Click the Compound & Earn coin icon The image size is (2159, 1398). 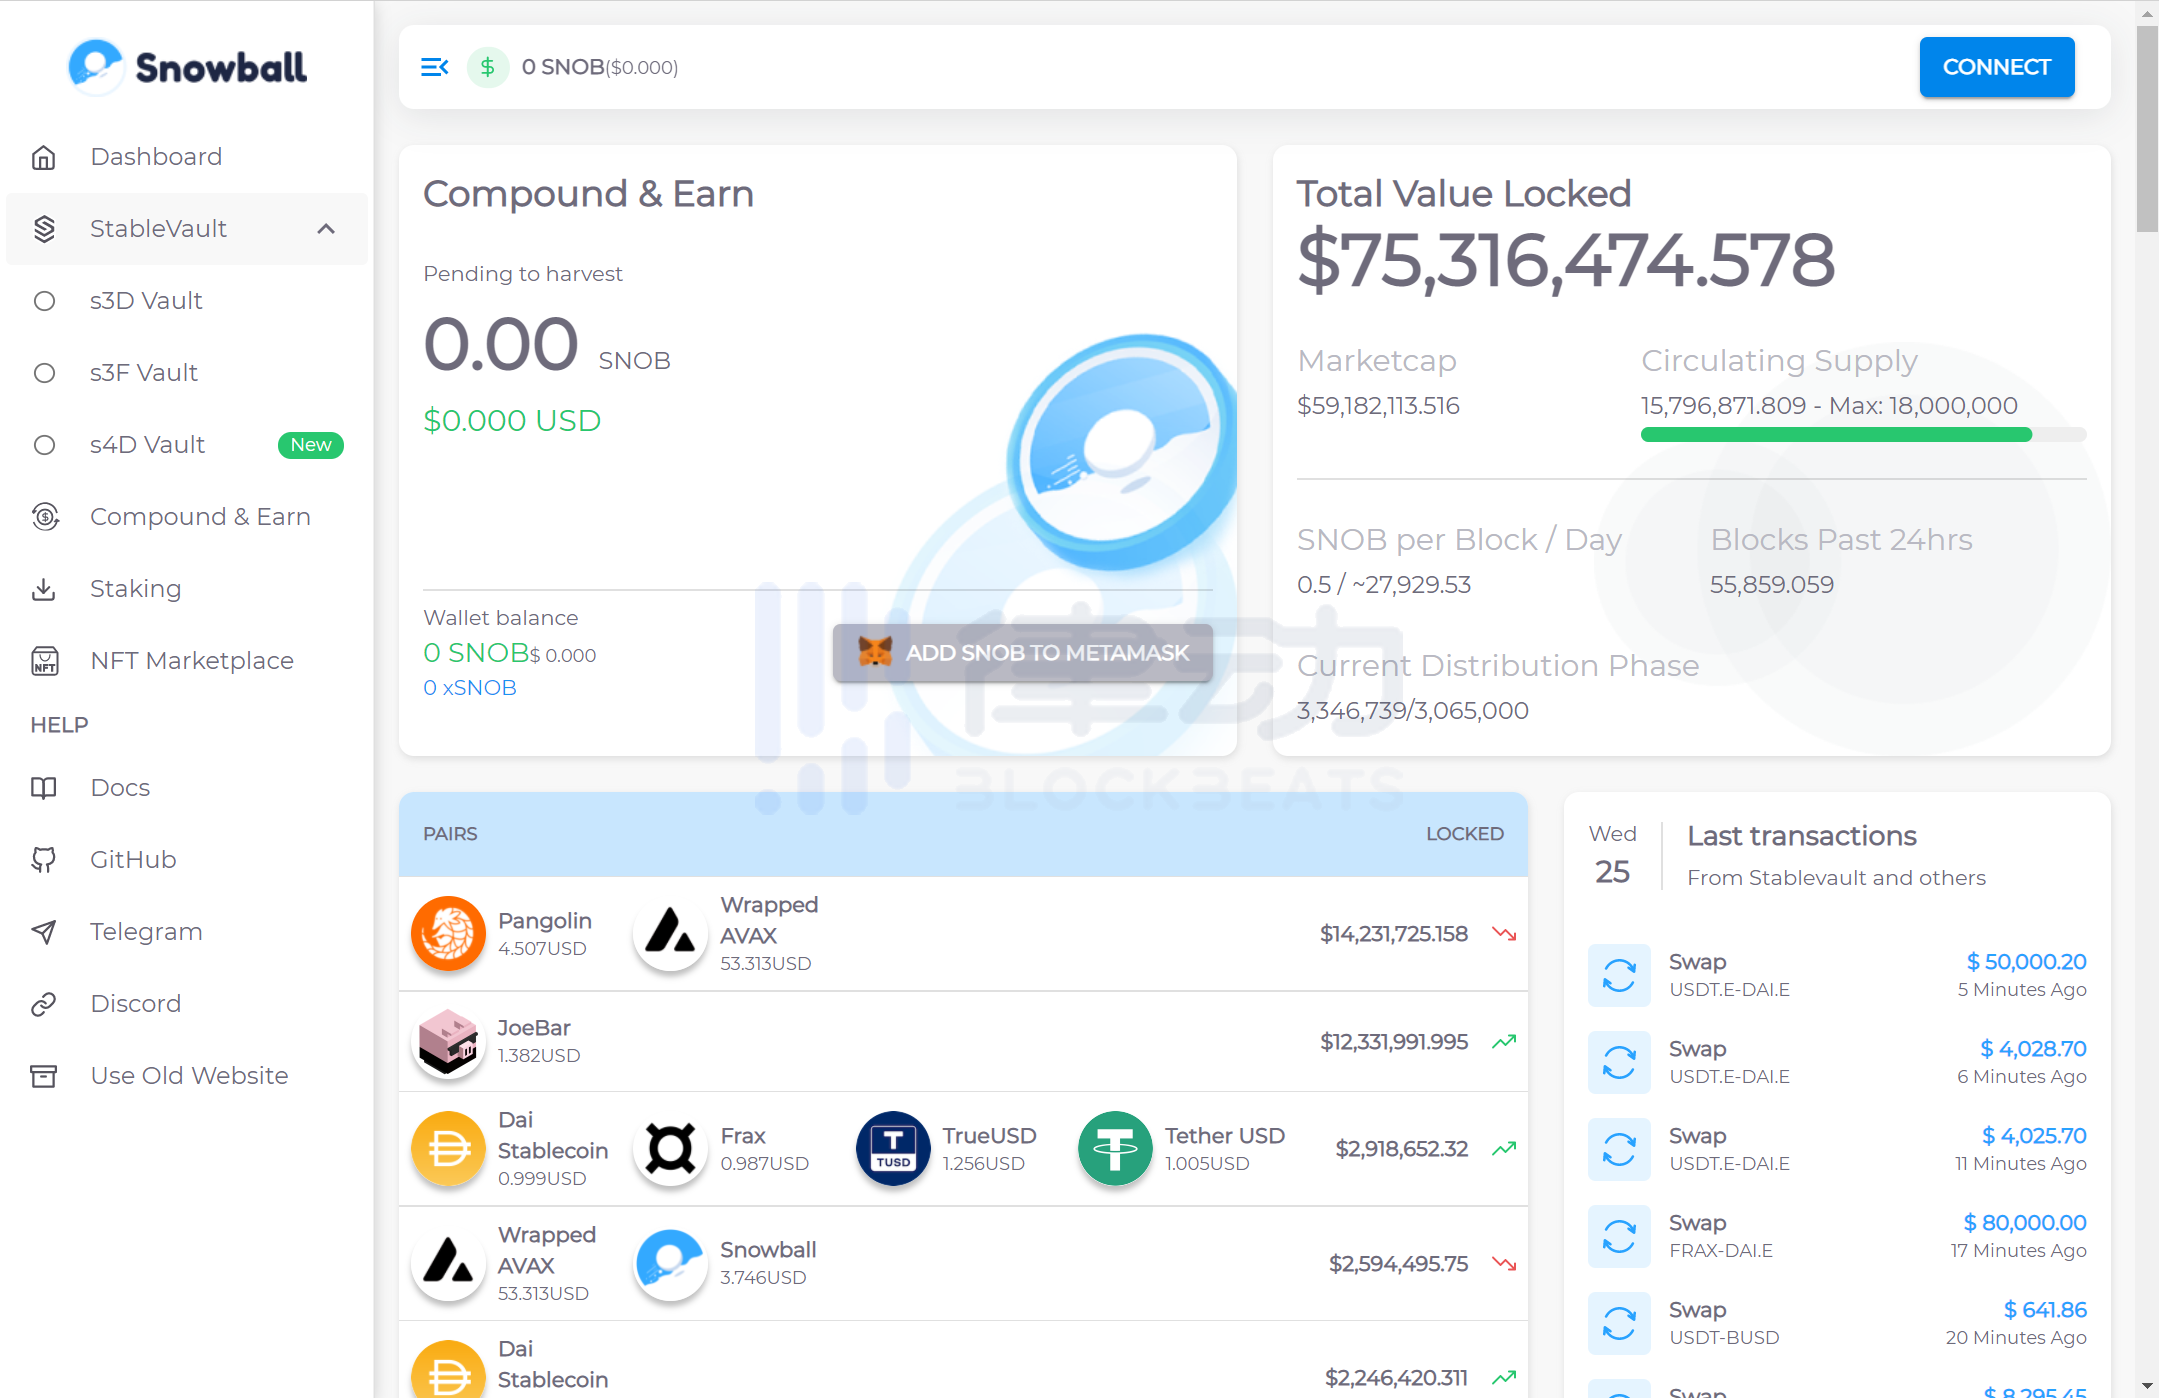[x=45, y=517]
